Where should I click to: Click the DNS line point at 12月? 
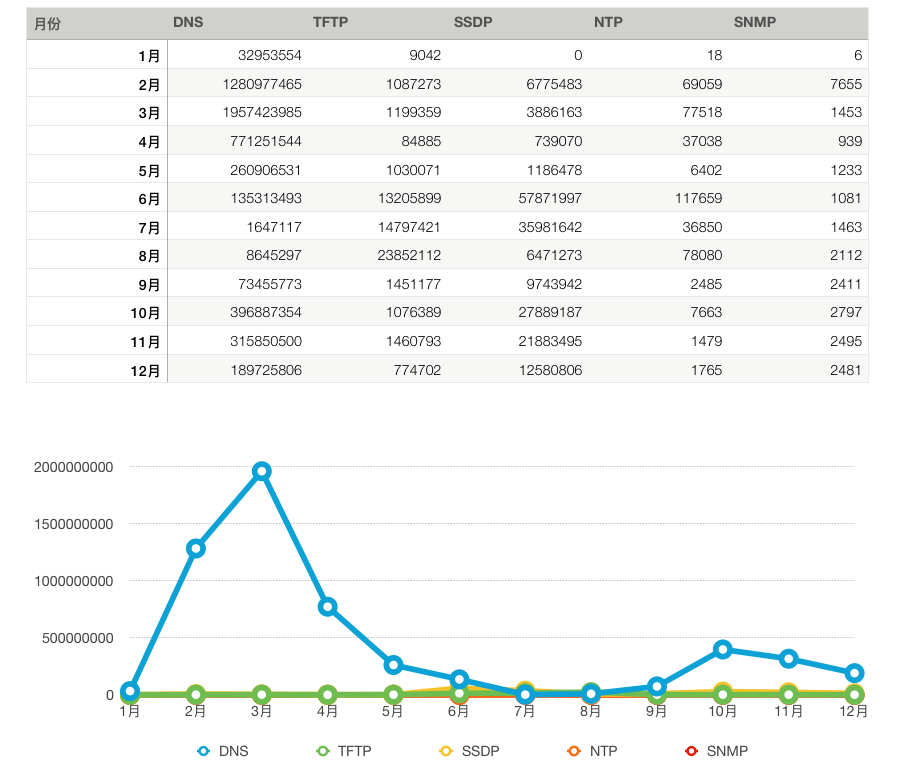(x=854, y=673)
